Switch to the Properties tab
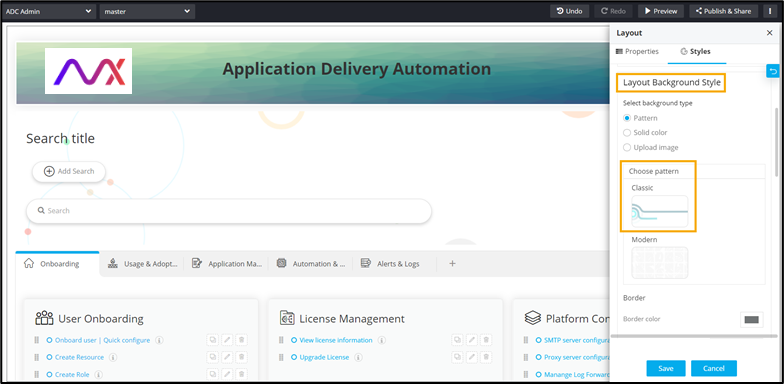784x384 pixels. point(638,52)
